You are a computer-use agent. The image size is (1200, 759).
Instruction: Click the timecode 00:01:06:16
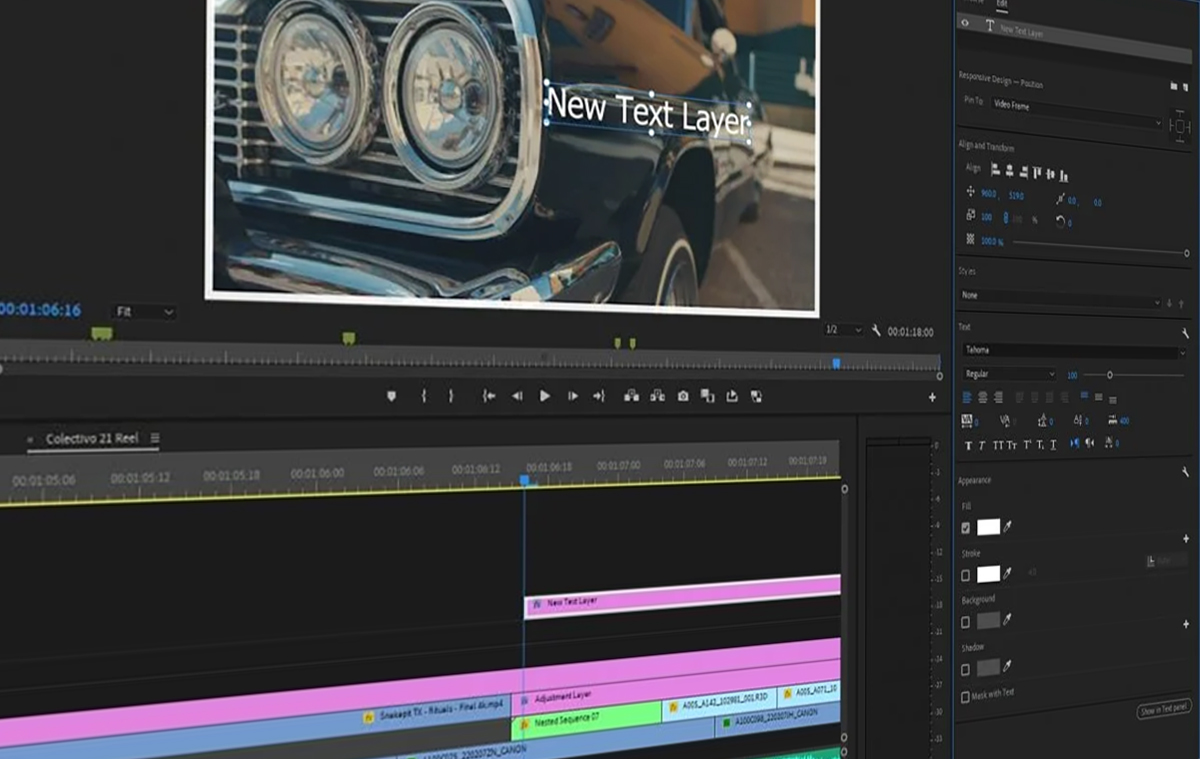click(x=38, y=310)
